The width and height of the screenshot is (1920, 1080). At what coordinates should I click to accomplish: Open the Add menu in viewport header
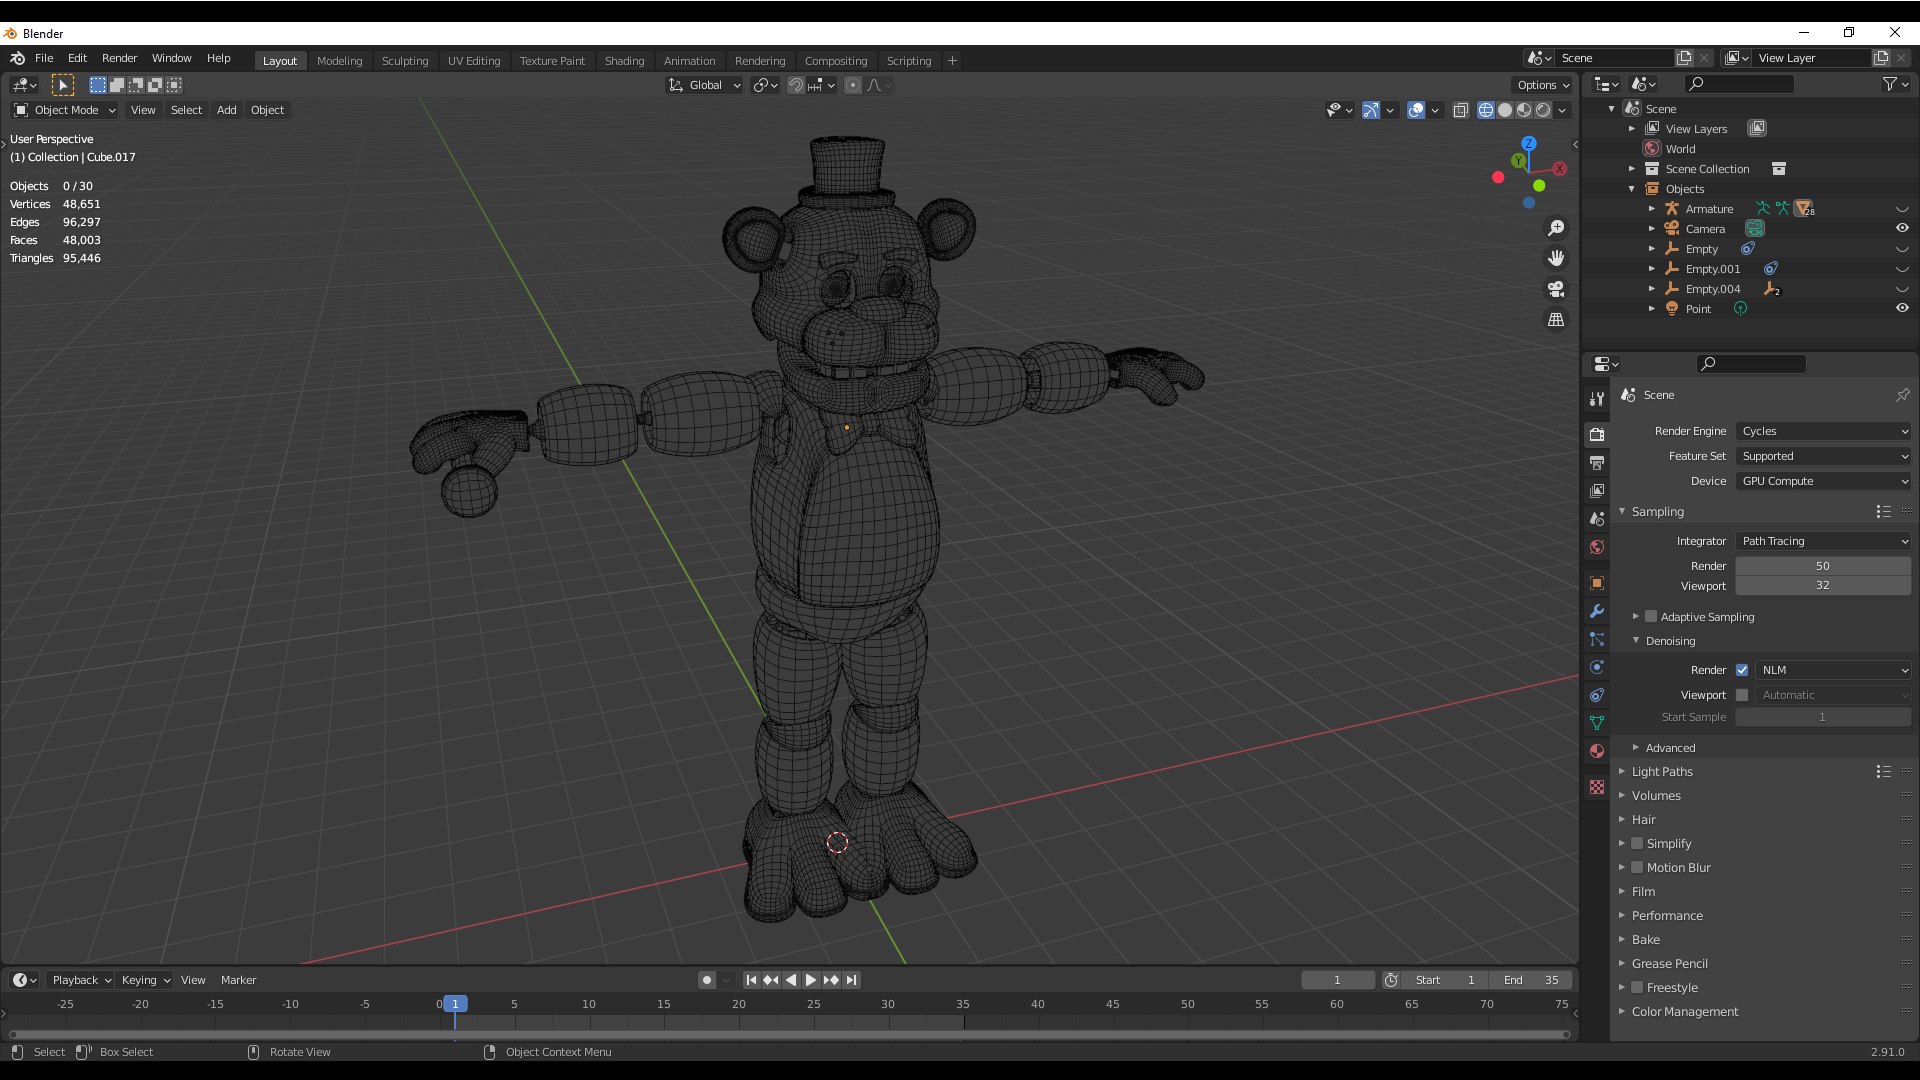(227, 110)
